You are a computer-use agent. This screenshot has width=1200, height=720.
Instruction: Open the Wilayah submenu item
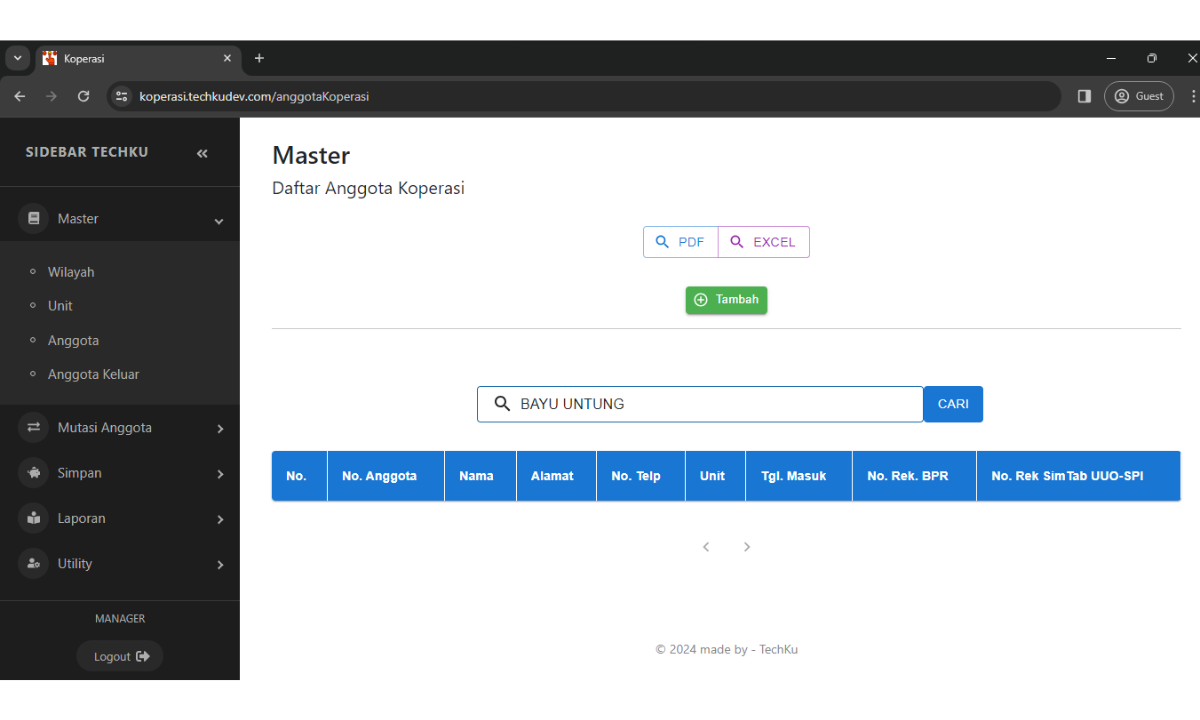click(x=71, y=272)
